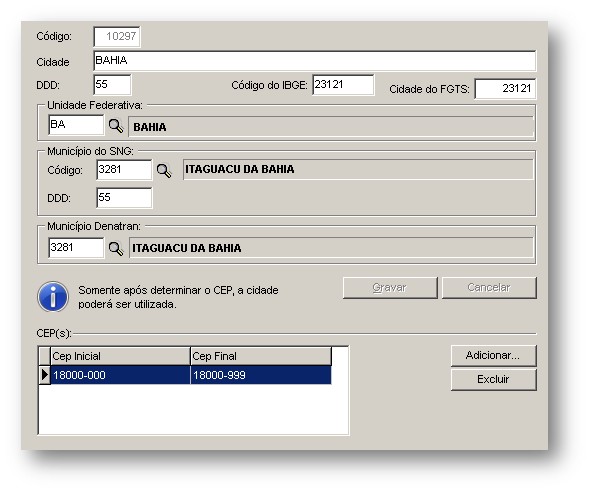Open Município do SNG search magnifier
Image resolution: width=590 pixels, height=492 pixels.
pyautogui.click(x=164, y=171)
